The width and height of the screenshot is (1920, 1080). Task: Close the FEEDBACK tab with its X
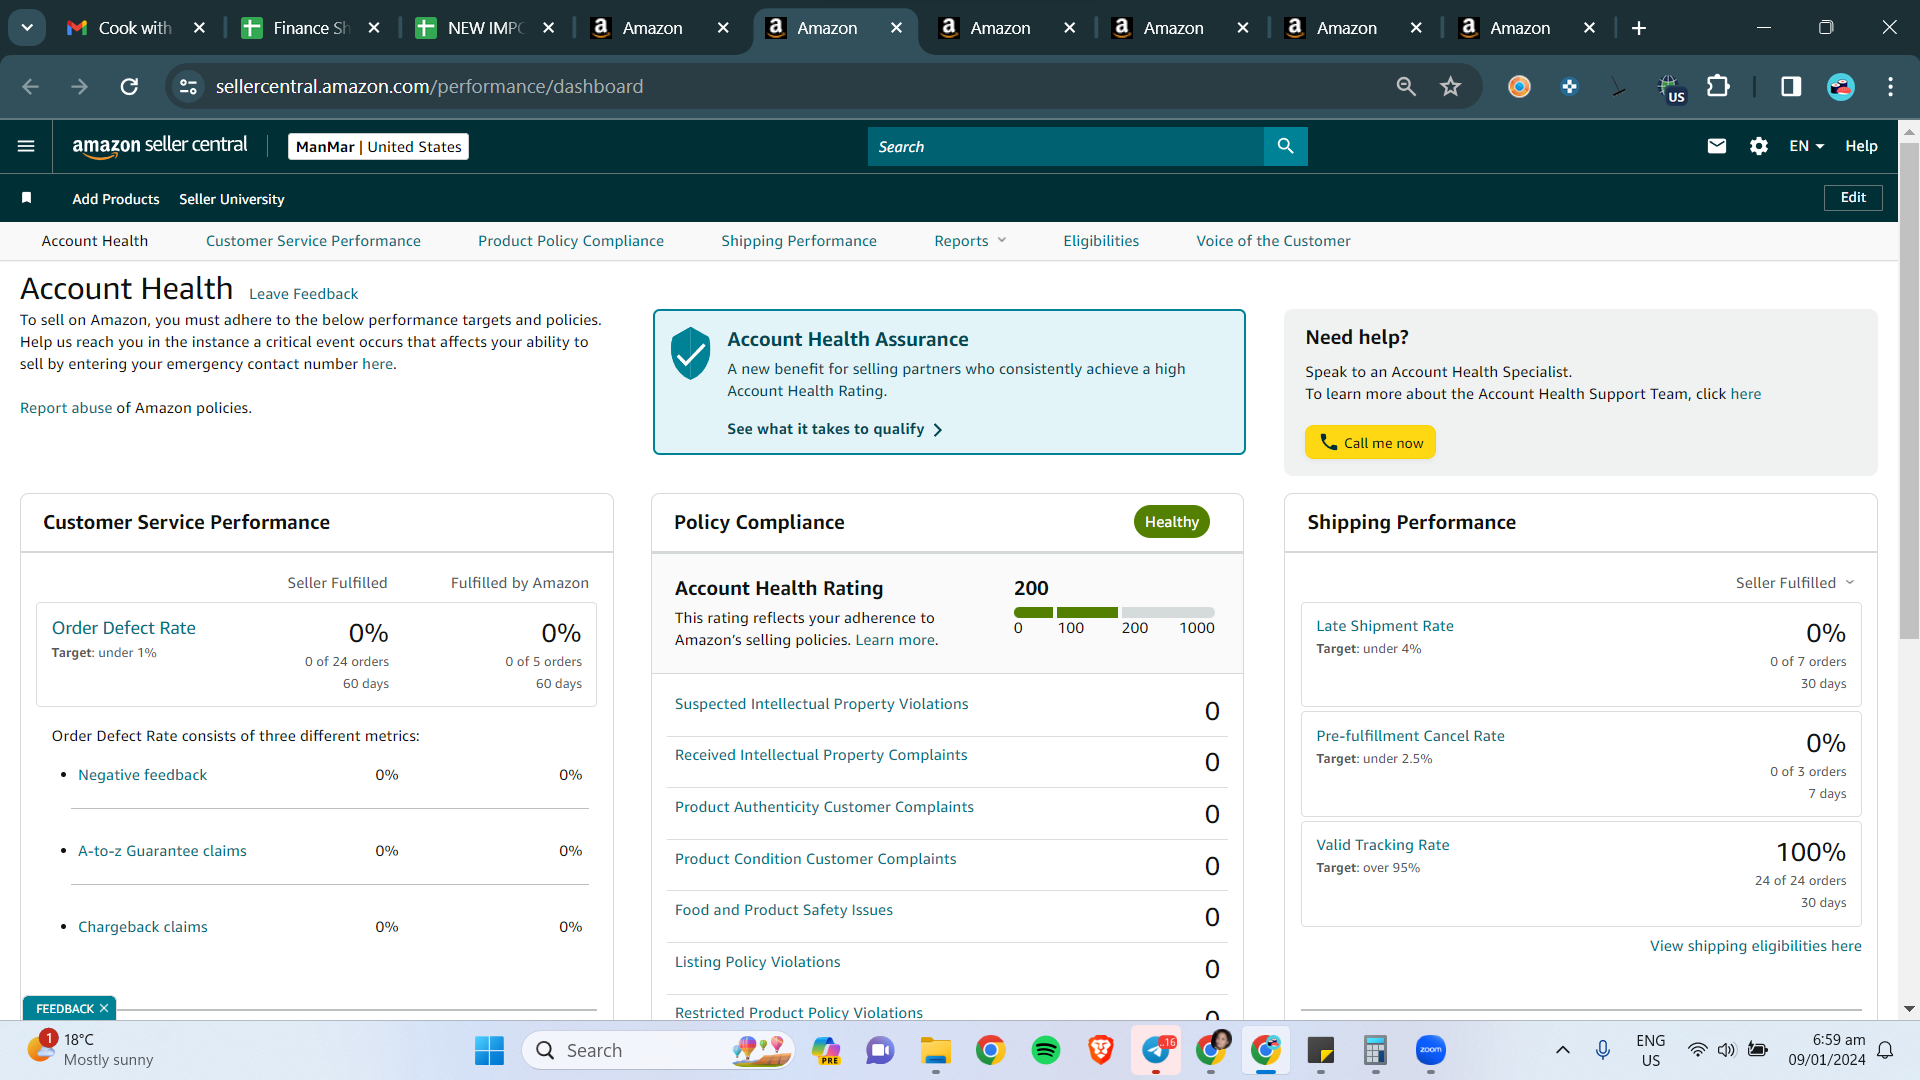[x=104, y=1008]
